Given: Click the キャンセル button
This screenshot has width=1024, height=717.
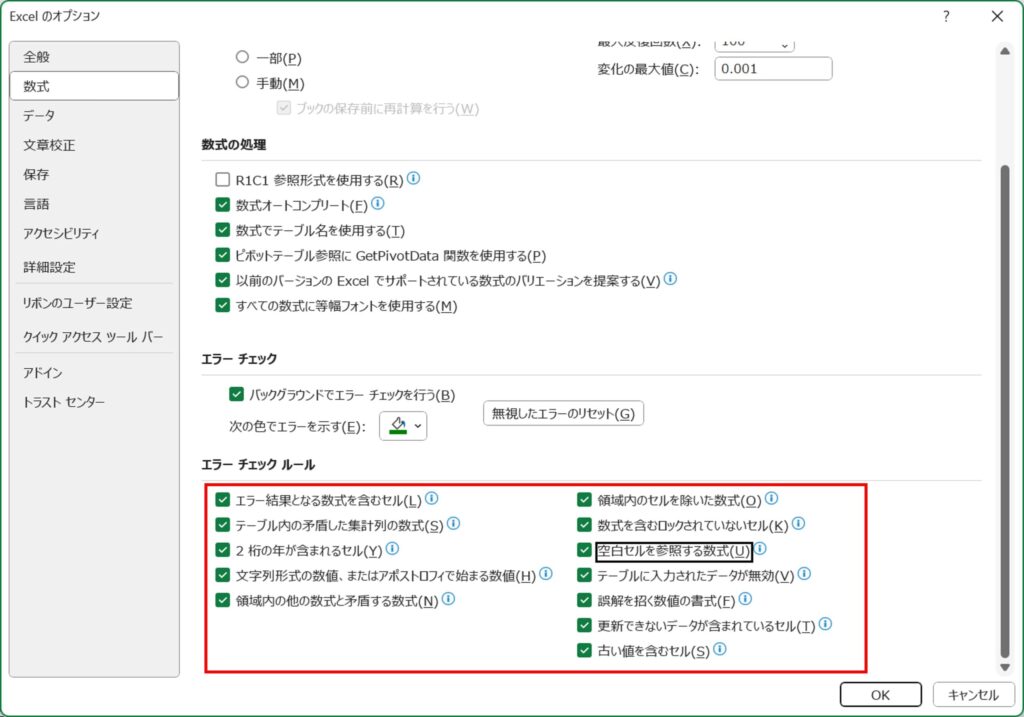Looking at the screenshot, I should 973,695.
